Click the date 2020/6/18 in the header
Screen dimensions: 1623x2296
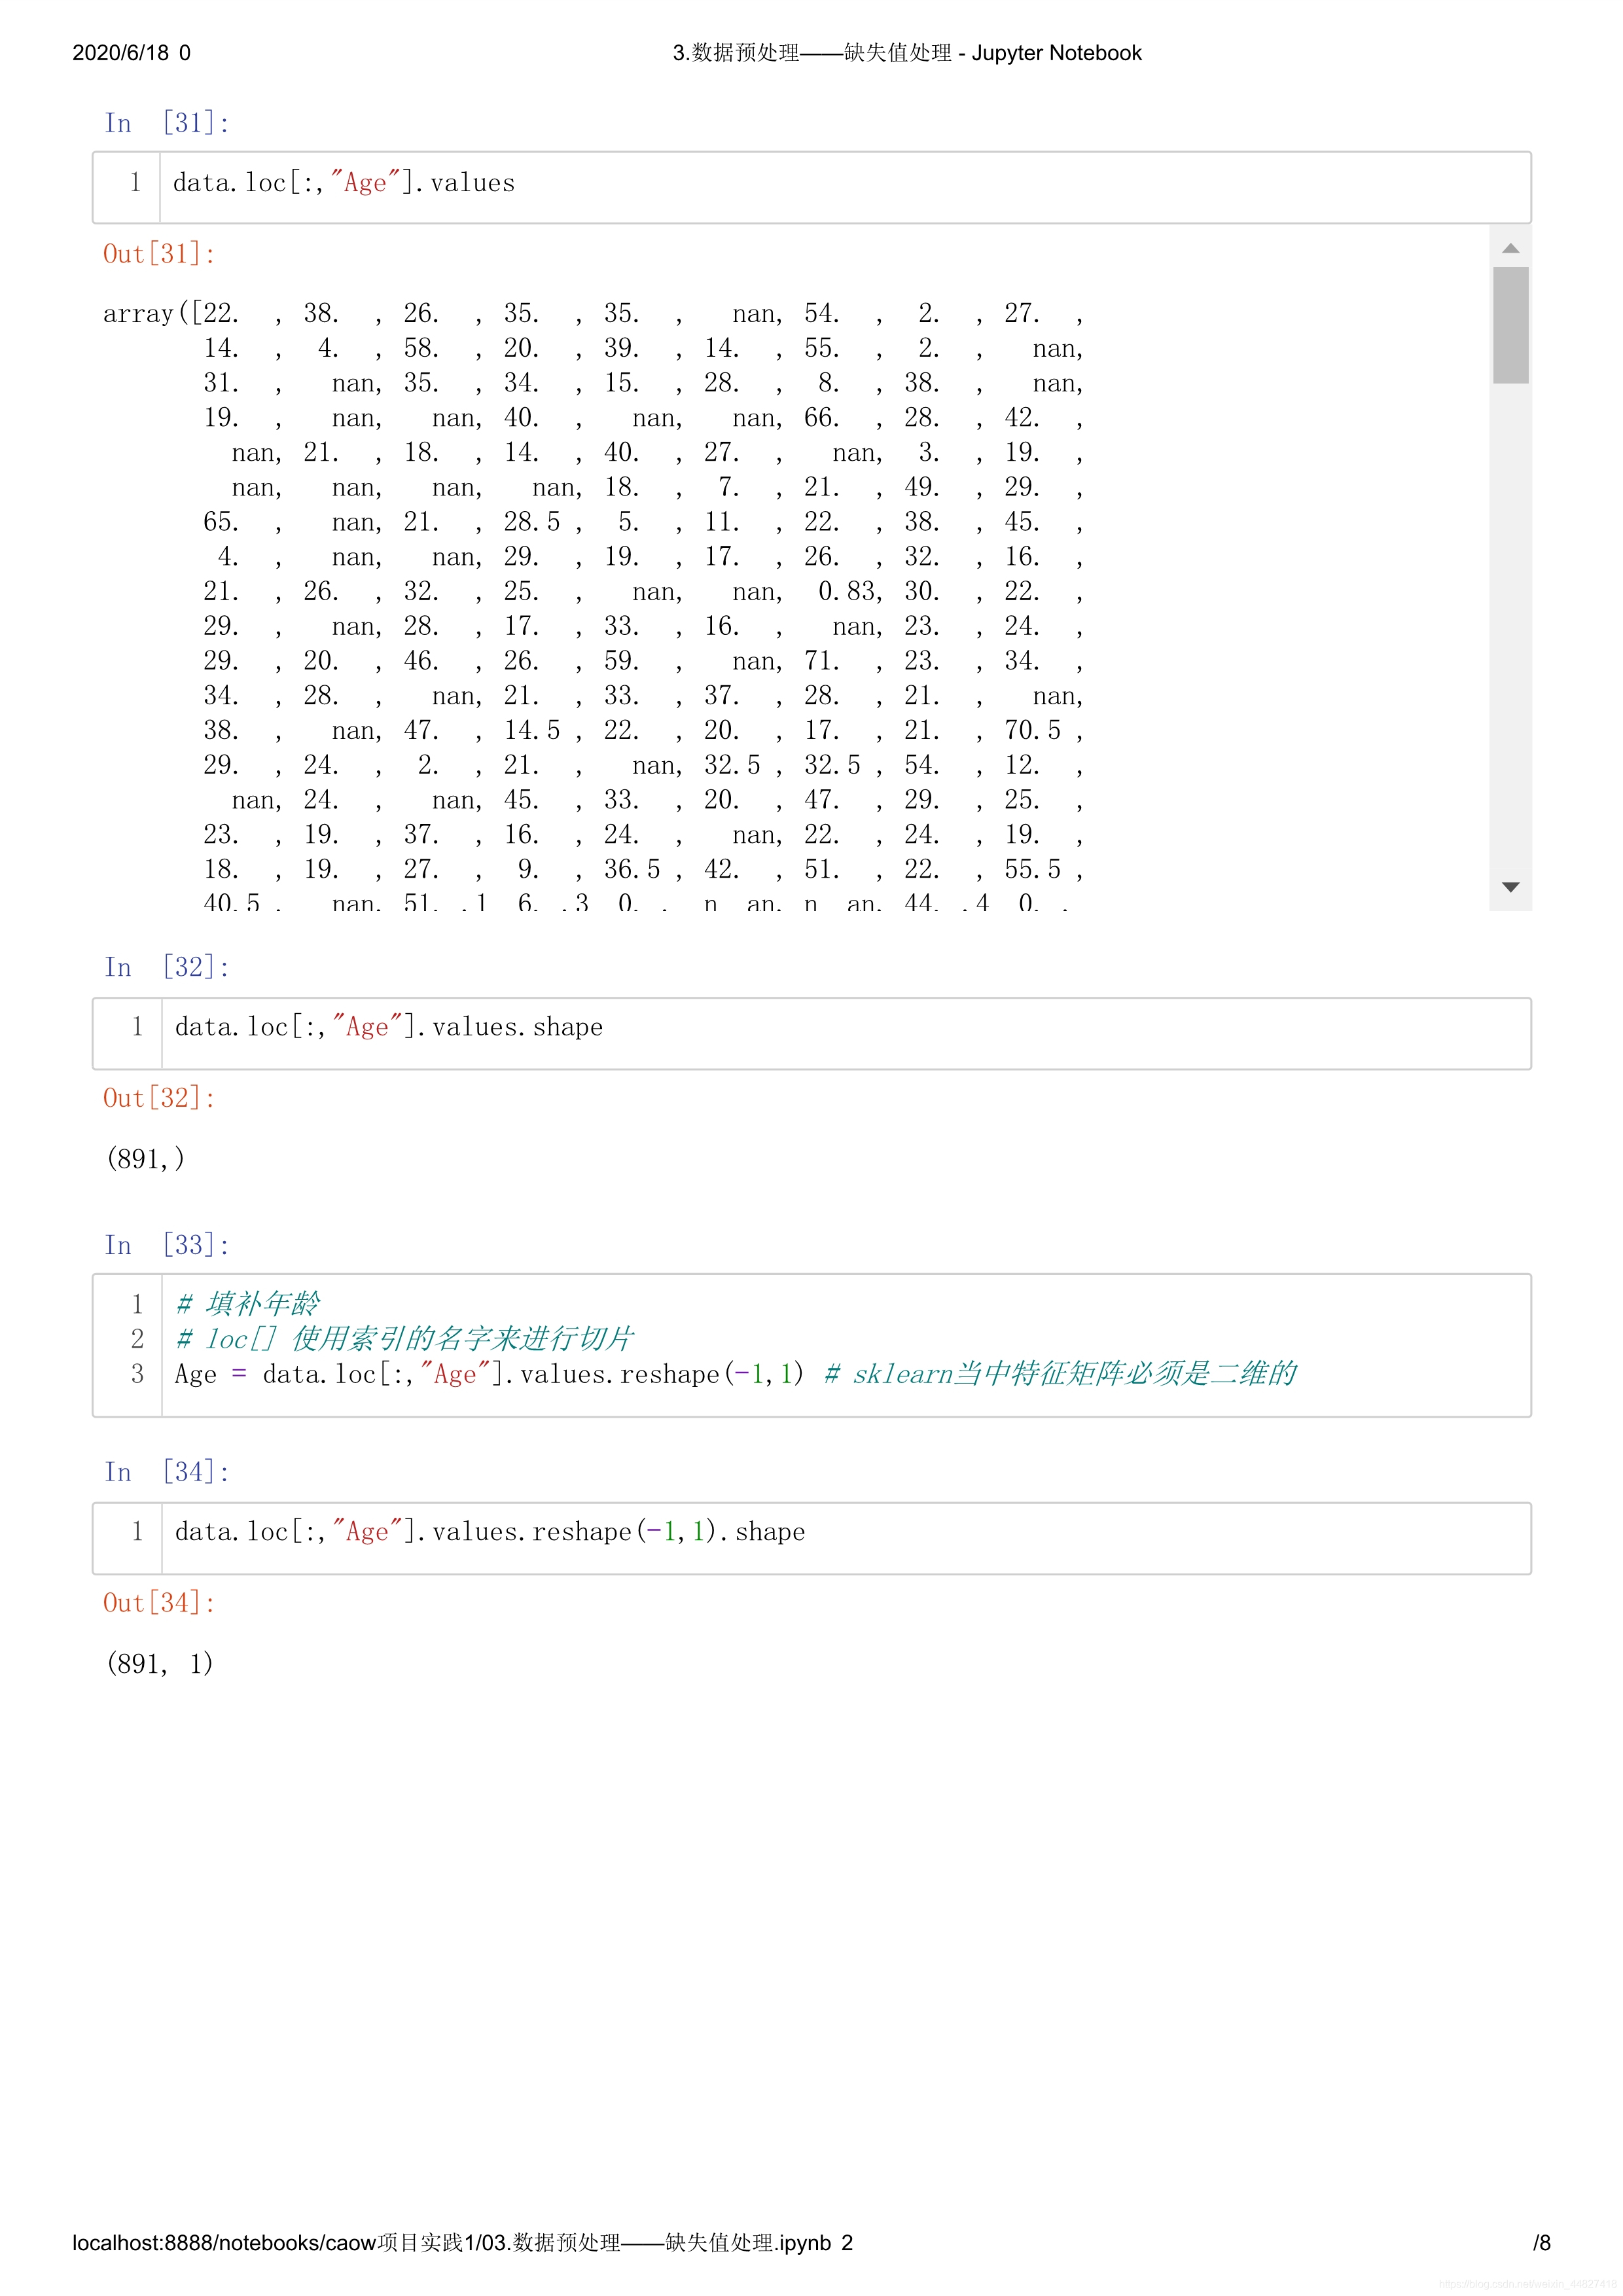click(x=121, y=53)
